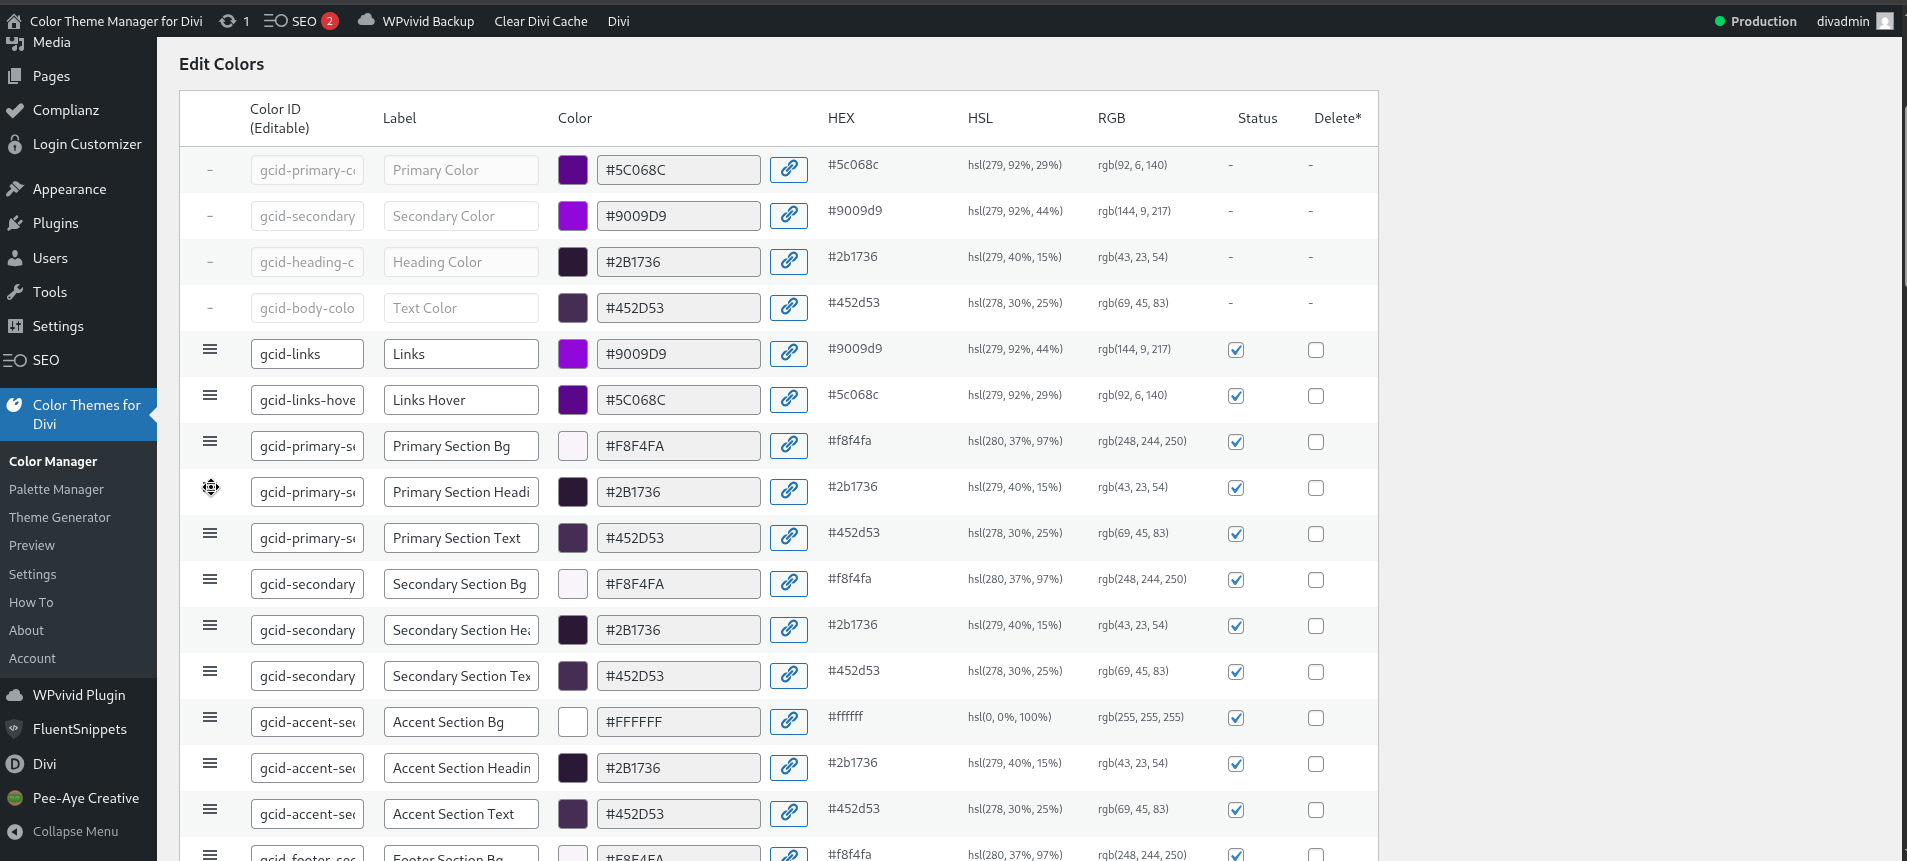Screen dimensions: 1907x861
Task: Open WPvivid Backup in admin bar
Action: (416, 21)
